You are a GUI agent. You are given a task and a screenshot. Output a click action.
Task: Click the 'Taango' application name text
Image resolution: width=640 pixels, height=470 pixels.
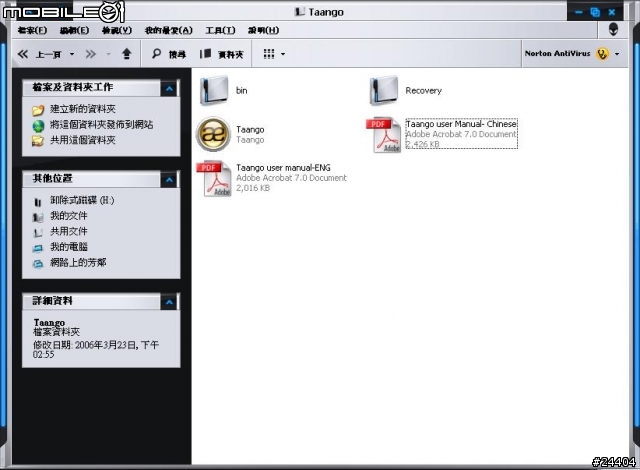point(250,129)
